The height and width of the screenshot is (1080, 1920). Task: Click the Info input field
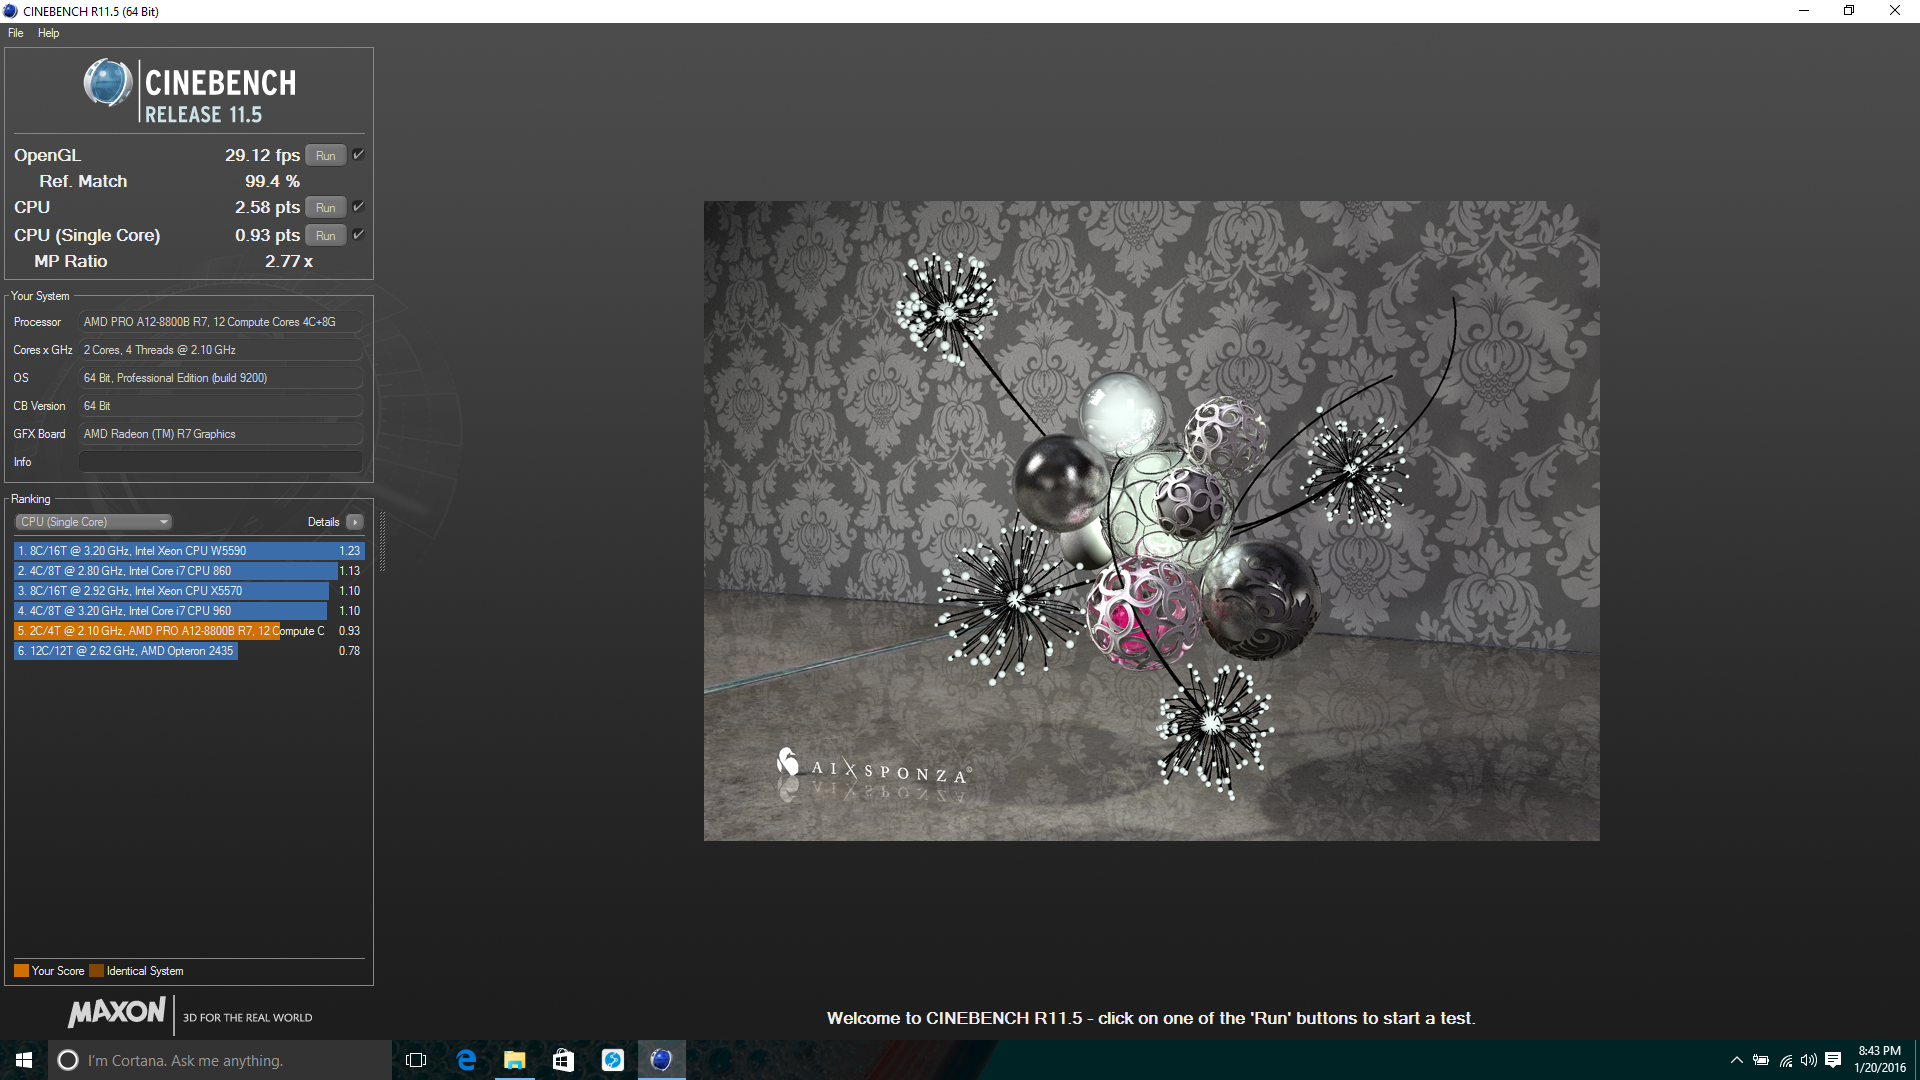(x=220, y=462)
